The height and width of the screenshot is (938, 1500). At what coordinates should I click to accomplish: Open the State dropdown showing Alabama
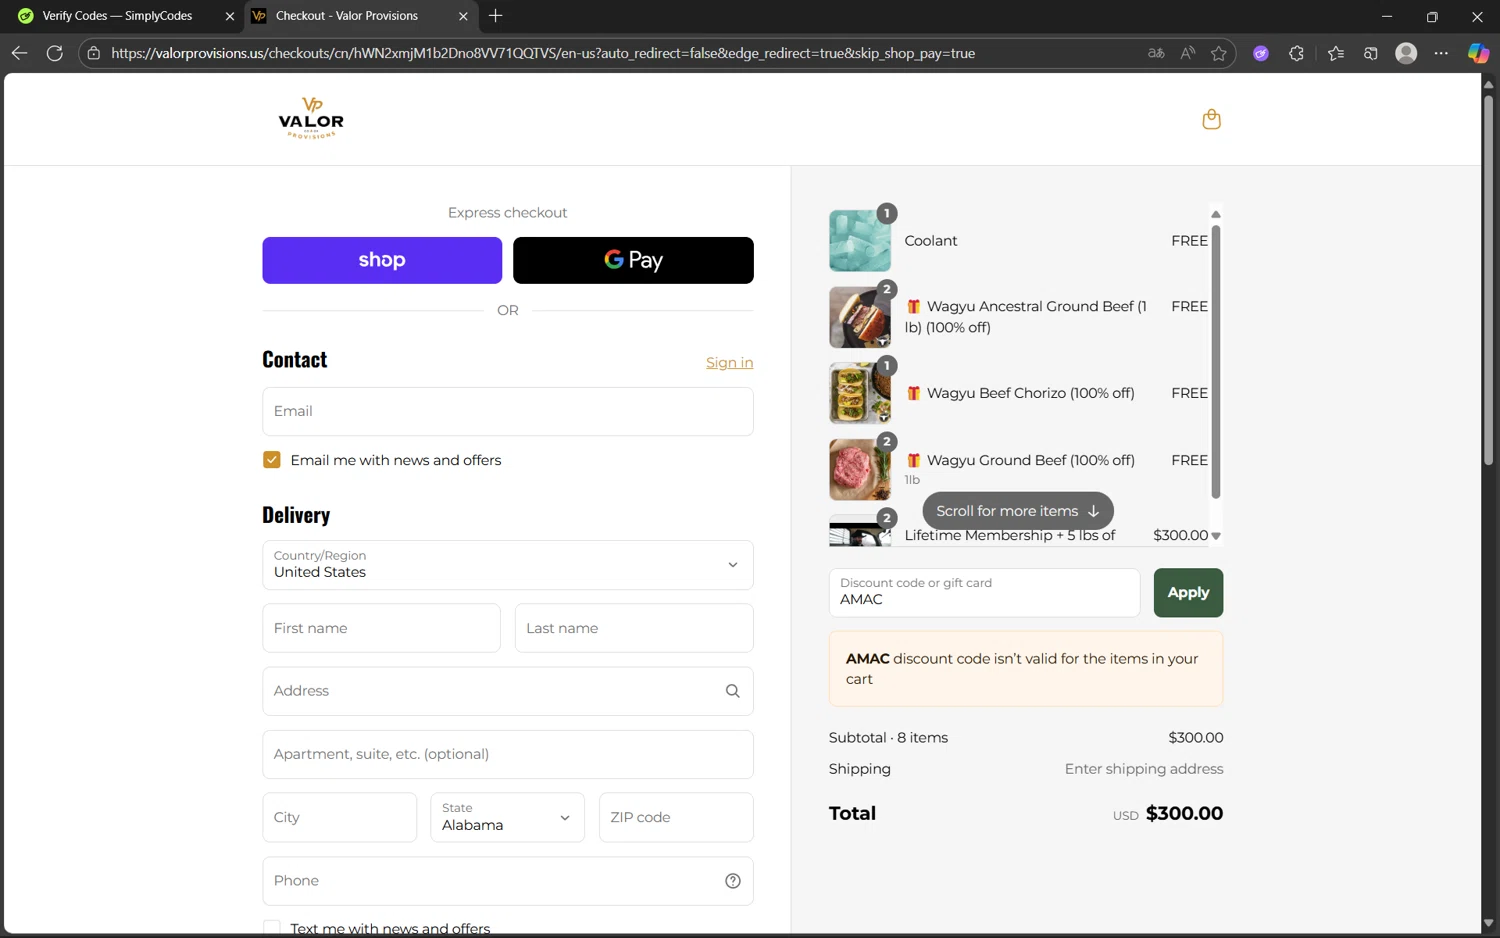pyautogui.click(x=507, y=817)
